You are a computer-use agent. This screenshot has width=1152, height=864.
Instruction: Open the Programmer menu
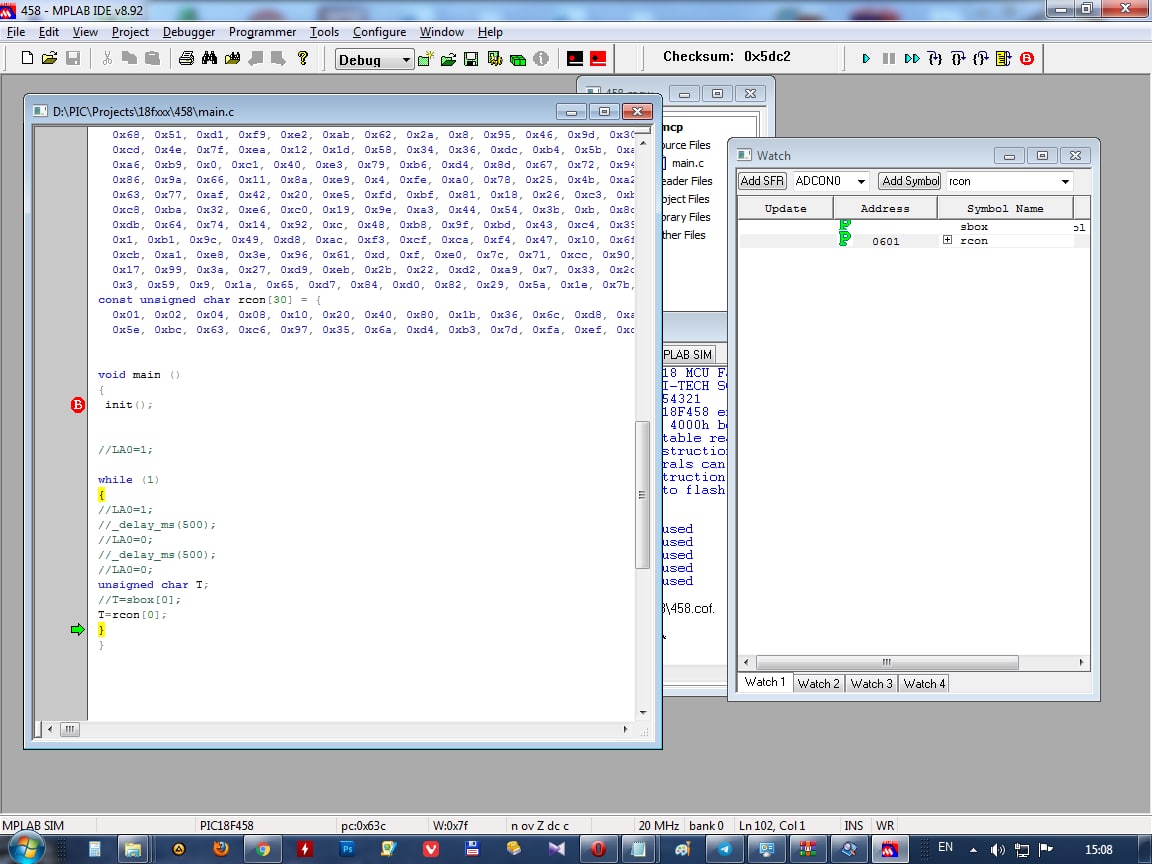coord(262,32)
